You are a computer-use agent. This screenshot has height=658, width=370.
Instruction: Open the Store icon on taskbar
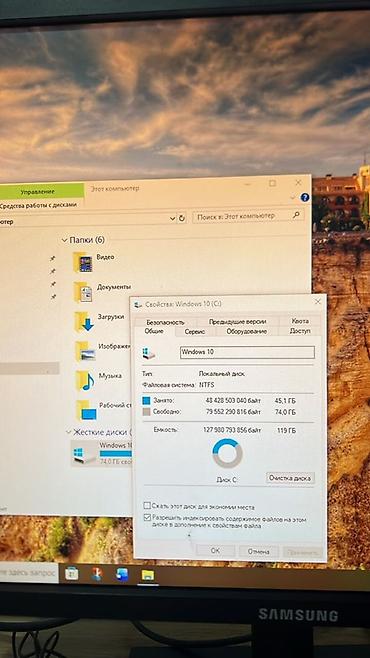[72, 574]
